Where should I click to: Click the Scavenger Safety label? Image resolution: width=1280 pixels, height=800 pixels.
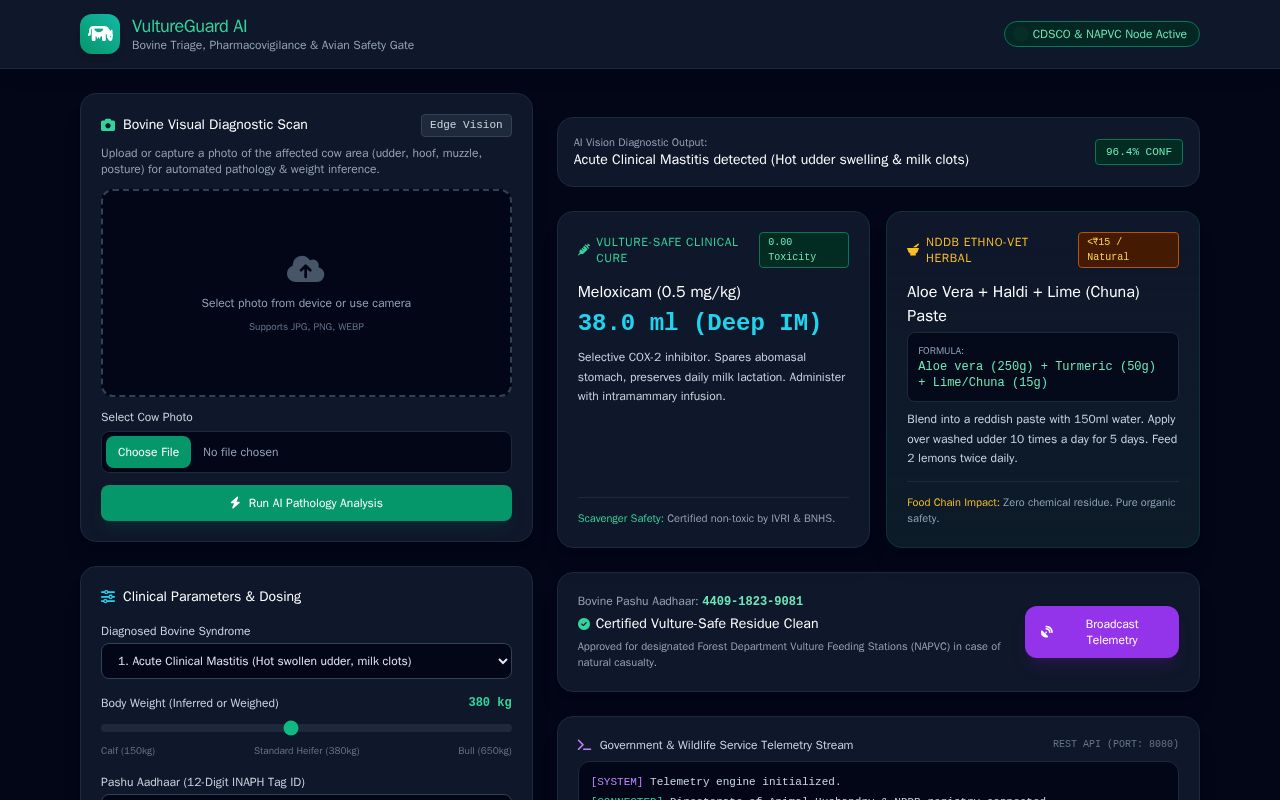pyautogui.click(x=621, y=518)
